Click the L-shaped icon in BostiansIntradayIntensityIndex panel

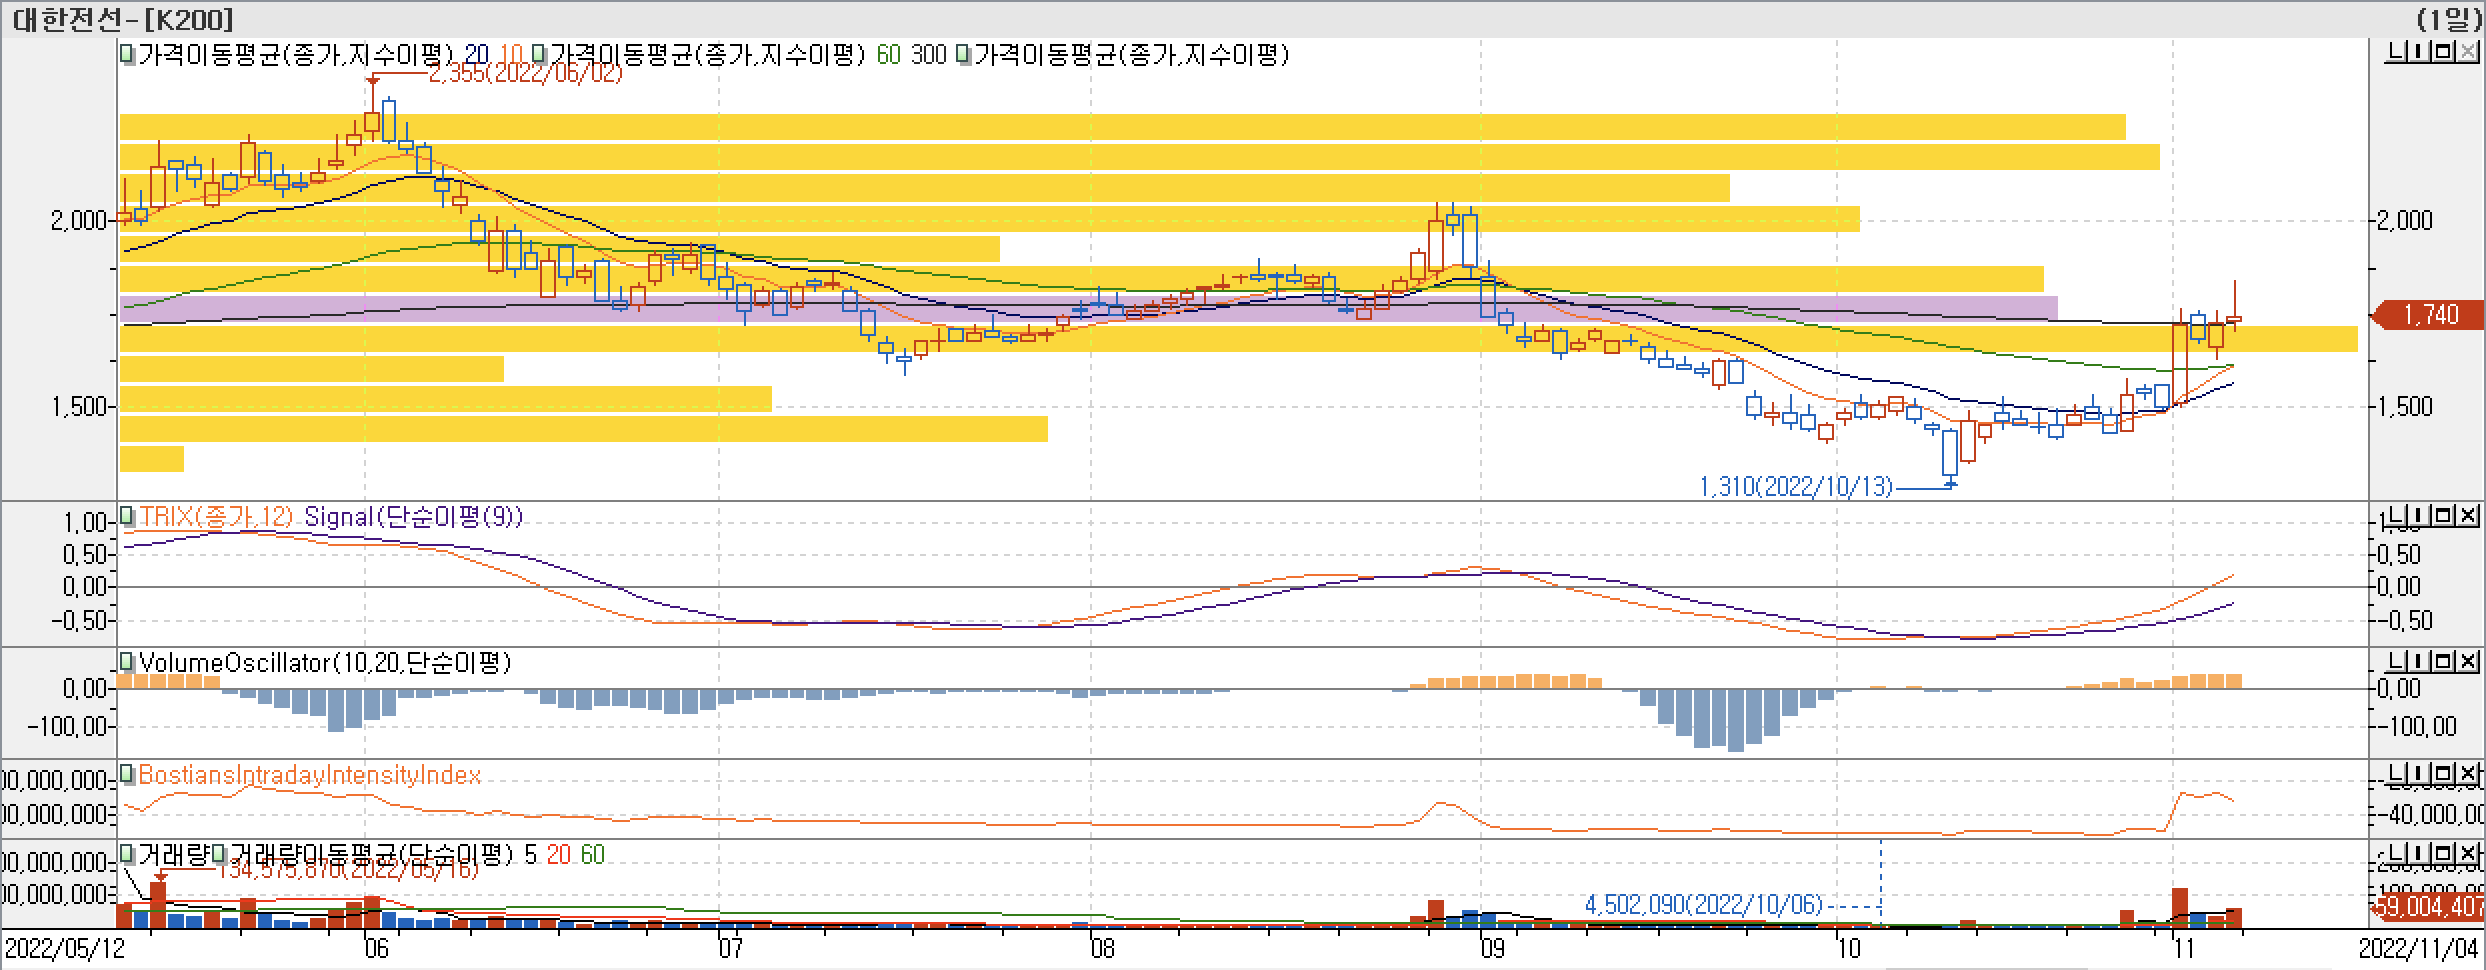click(x=2397, y=774)
